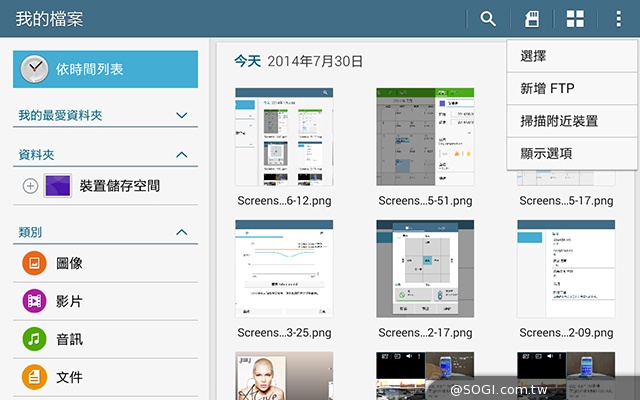Tap the green Audio music note icon

click(x=34, y=339)
